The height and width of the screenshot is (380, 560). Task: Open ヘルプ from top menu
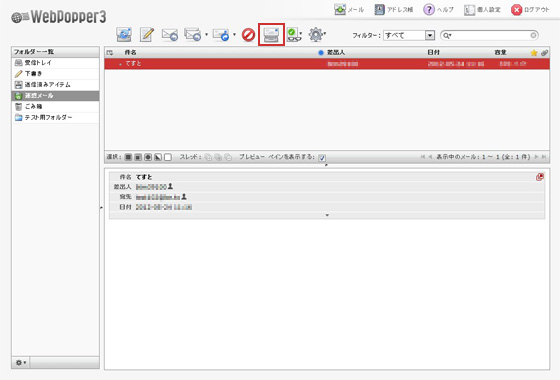coord(438,10)
